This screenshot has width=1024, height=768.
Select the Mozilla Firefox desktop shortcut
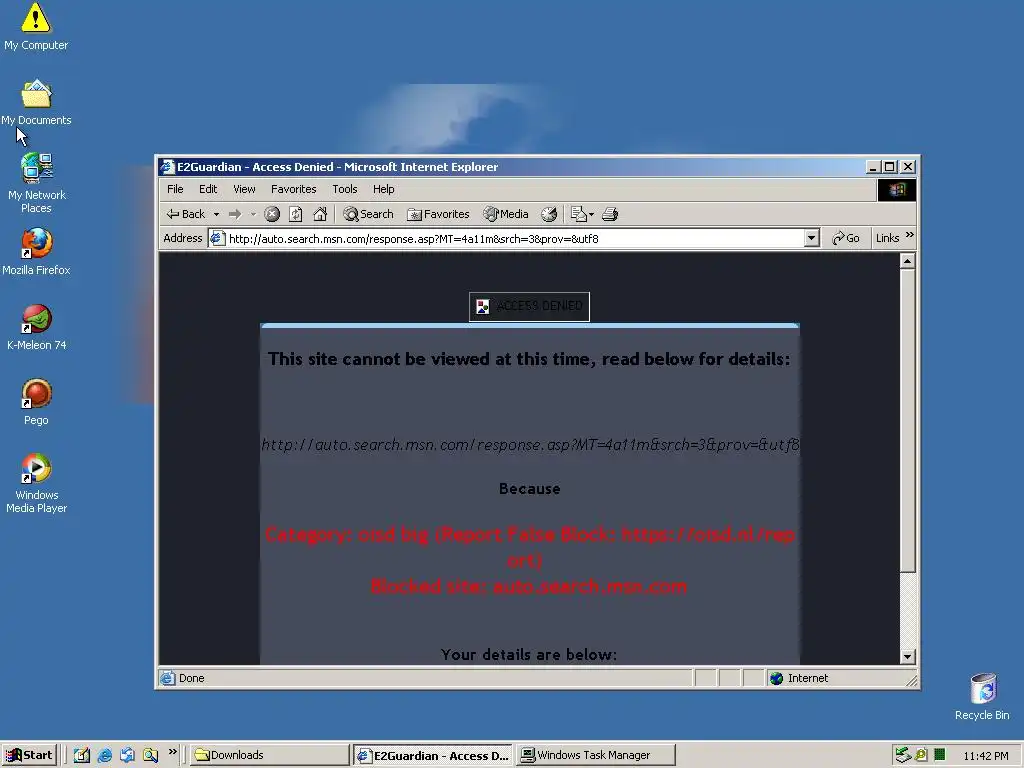click(x=36, y=252)
